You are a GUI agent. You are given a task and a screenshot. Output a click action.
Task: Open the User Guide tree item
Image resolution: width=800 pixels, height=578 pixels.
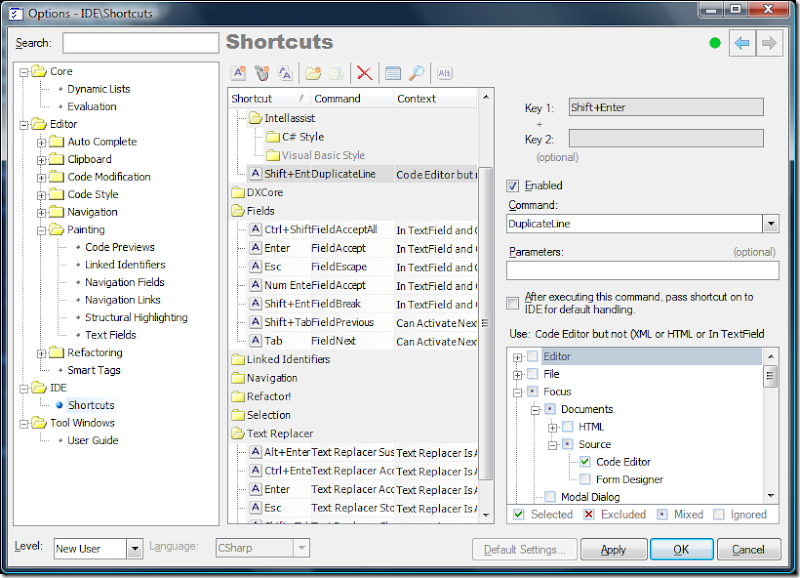pyautogui.click(x=93, y=440)
